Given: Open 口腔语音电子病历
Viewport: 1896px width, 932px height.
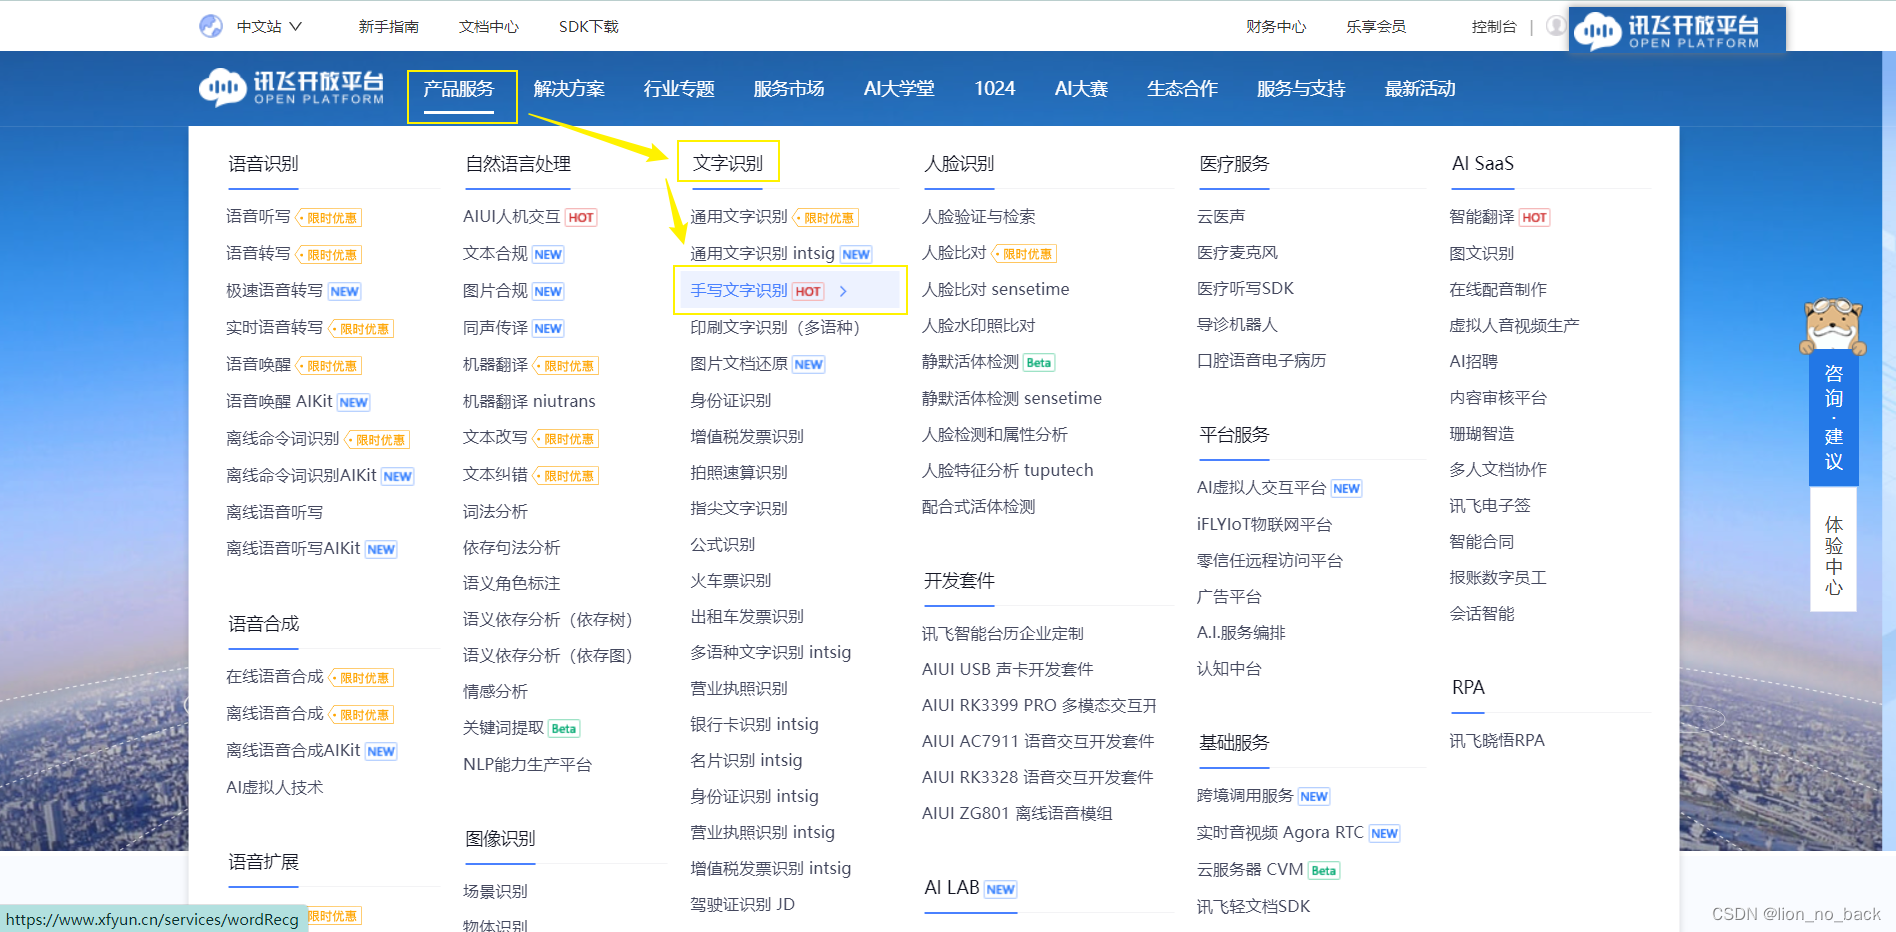Looking at the screenshot, I should coord(1261,360).
